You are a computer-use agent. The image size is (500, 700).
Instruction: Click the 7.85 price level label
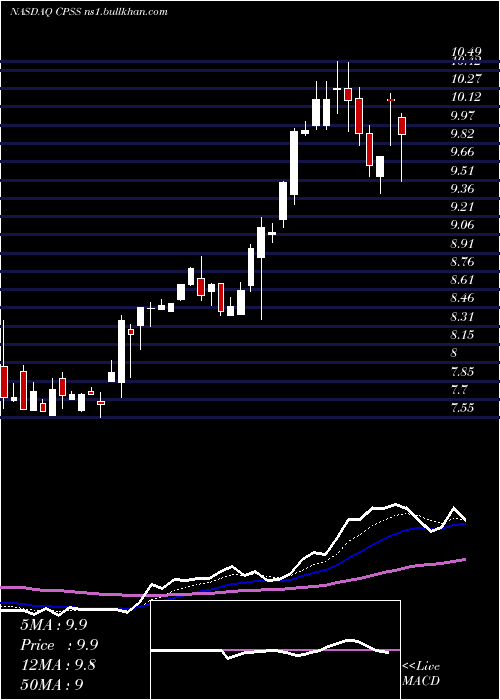(464, 372)
